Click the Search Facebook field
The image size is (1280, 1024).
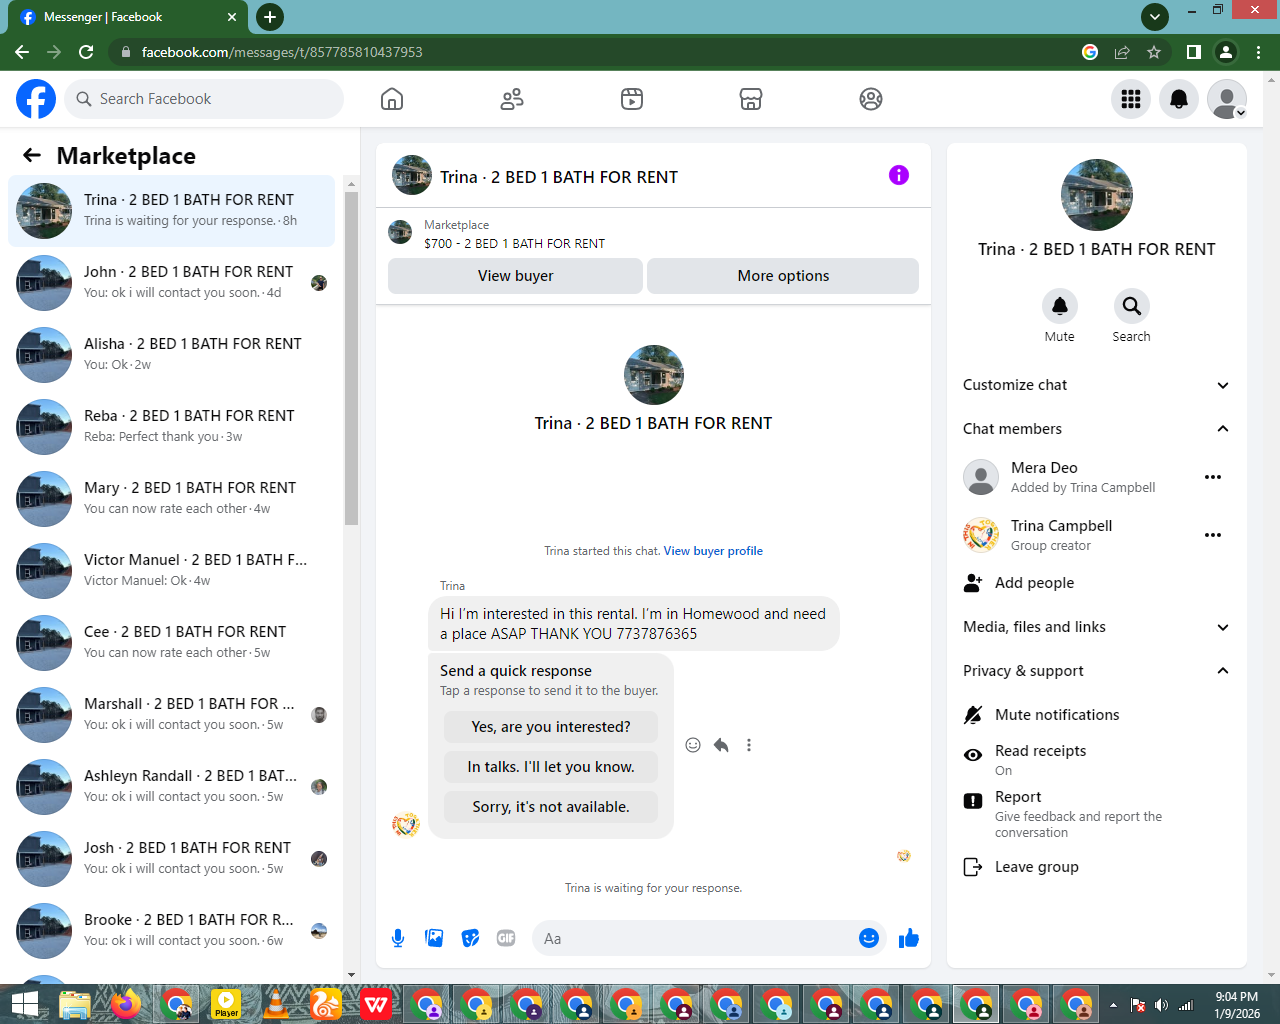tap(205, 99)
